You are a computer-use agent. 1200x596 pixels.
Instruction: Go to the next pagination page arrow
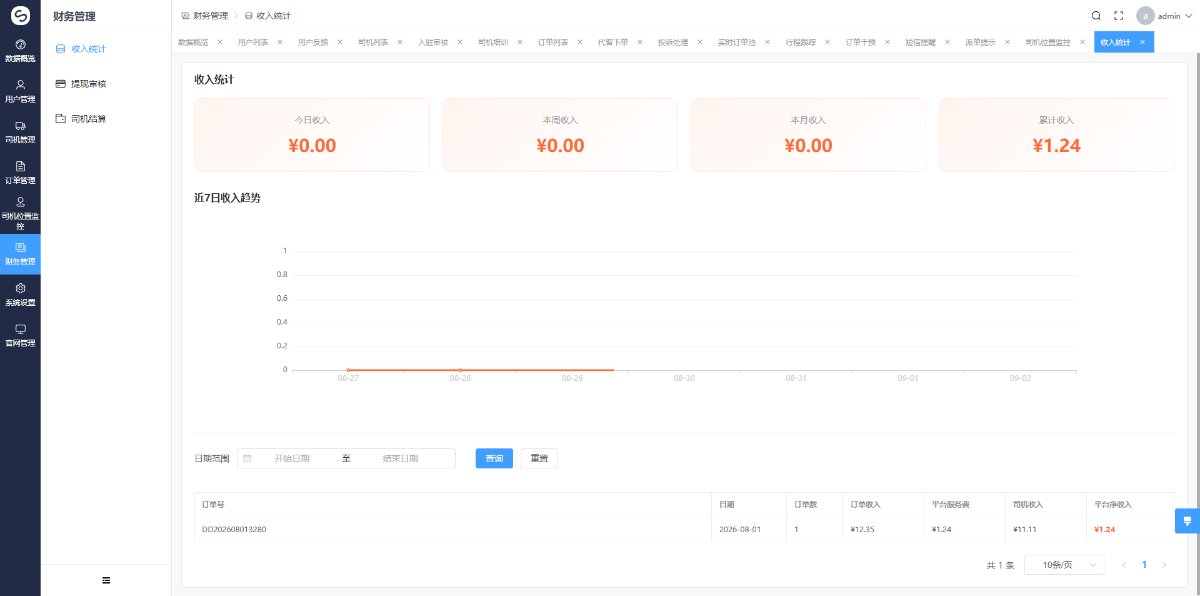[1164, 565]
